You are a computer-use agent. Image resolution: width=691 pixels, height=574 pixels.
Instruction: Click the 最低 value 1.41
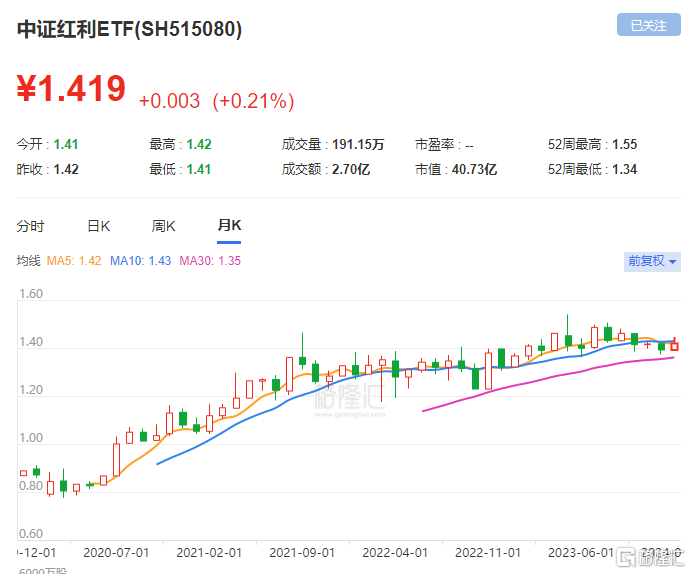coord(199,170)
